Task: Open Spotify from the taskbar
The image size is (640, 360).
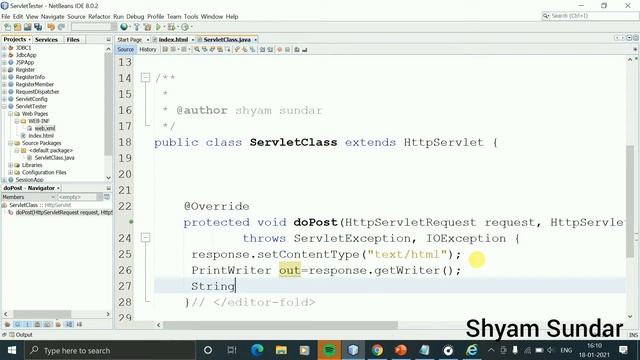Action: (x=329, y=350)
